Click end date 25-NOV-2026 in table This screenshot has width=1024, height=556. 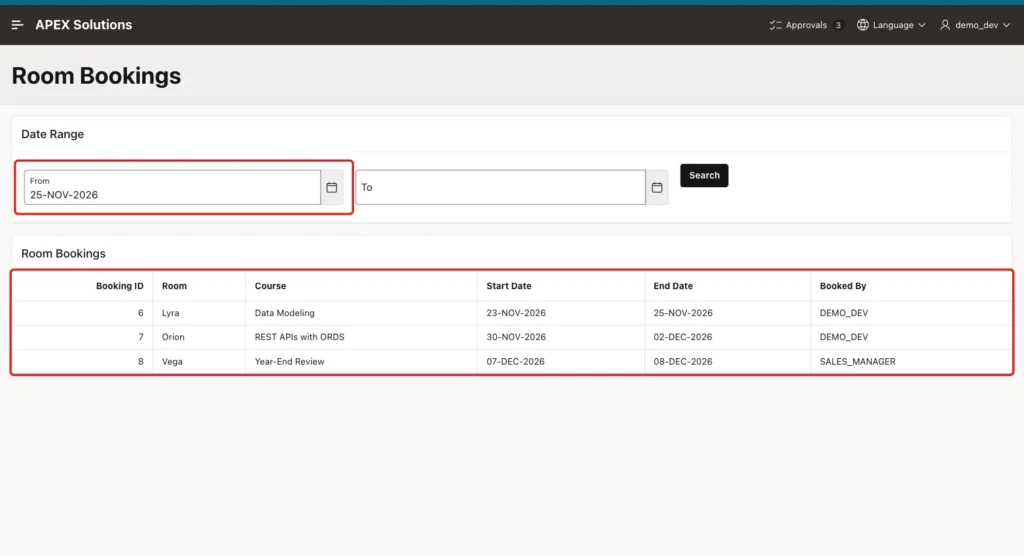[x=683, y=313]
